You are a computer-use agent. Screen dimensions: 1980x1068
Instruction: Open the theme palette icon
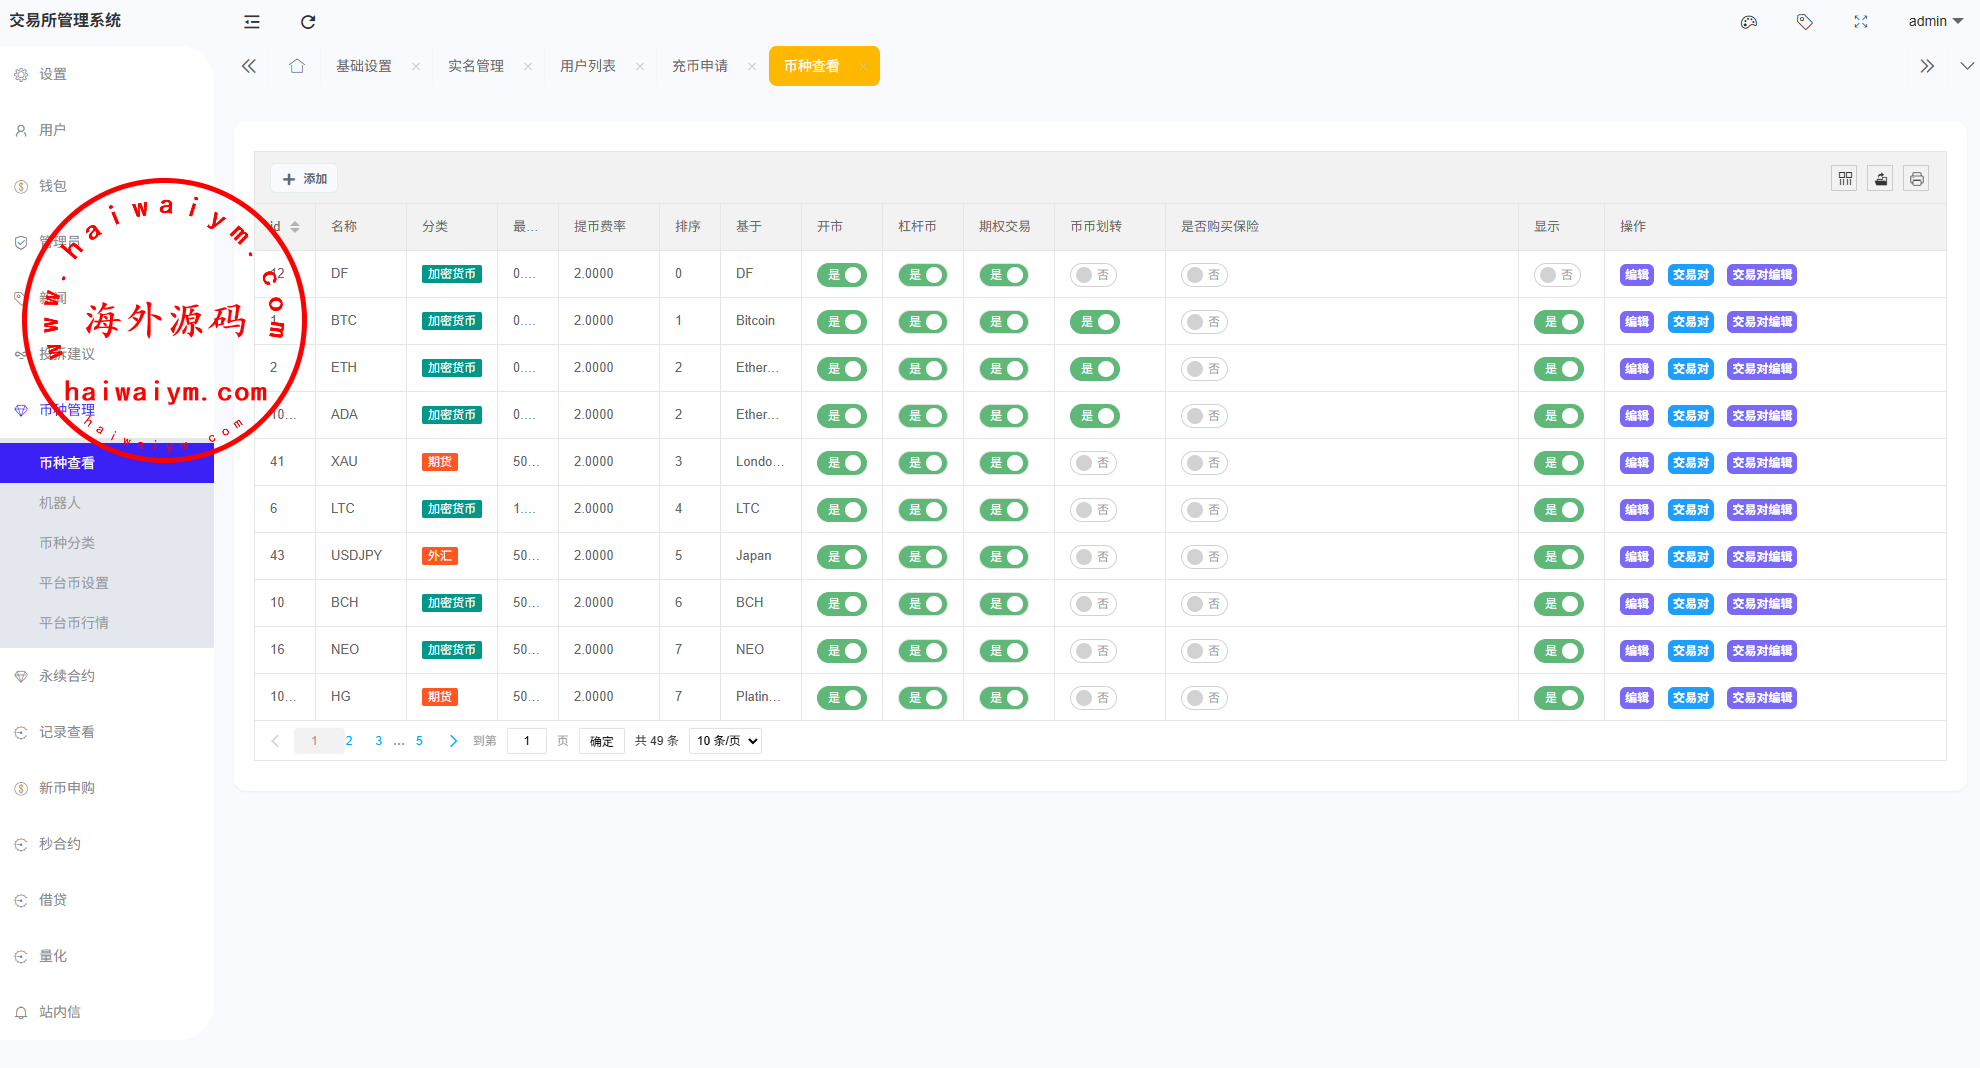point(1749,22)
